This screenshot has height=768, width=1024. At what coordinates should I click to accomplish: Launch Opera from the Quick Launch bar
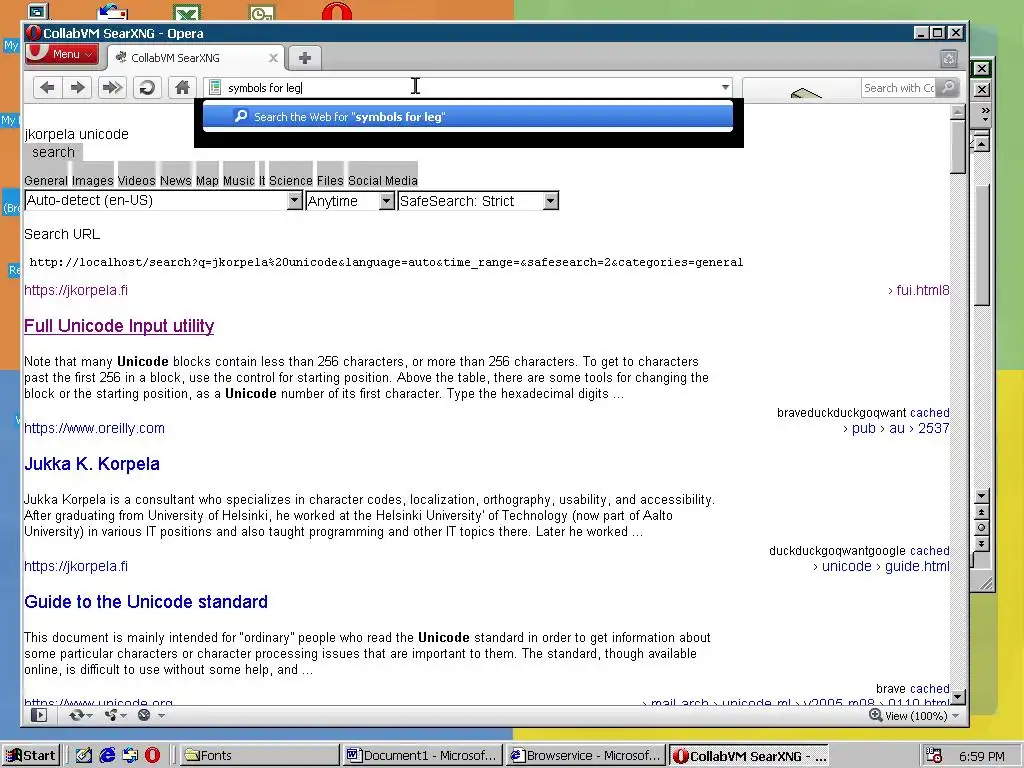(x=152, y=756)
